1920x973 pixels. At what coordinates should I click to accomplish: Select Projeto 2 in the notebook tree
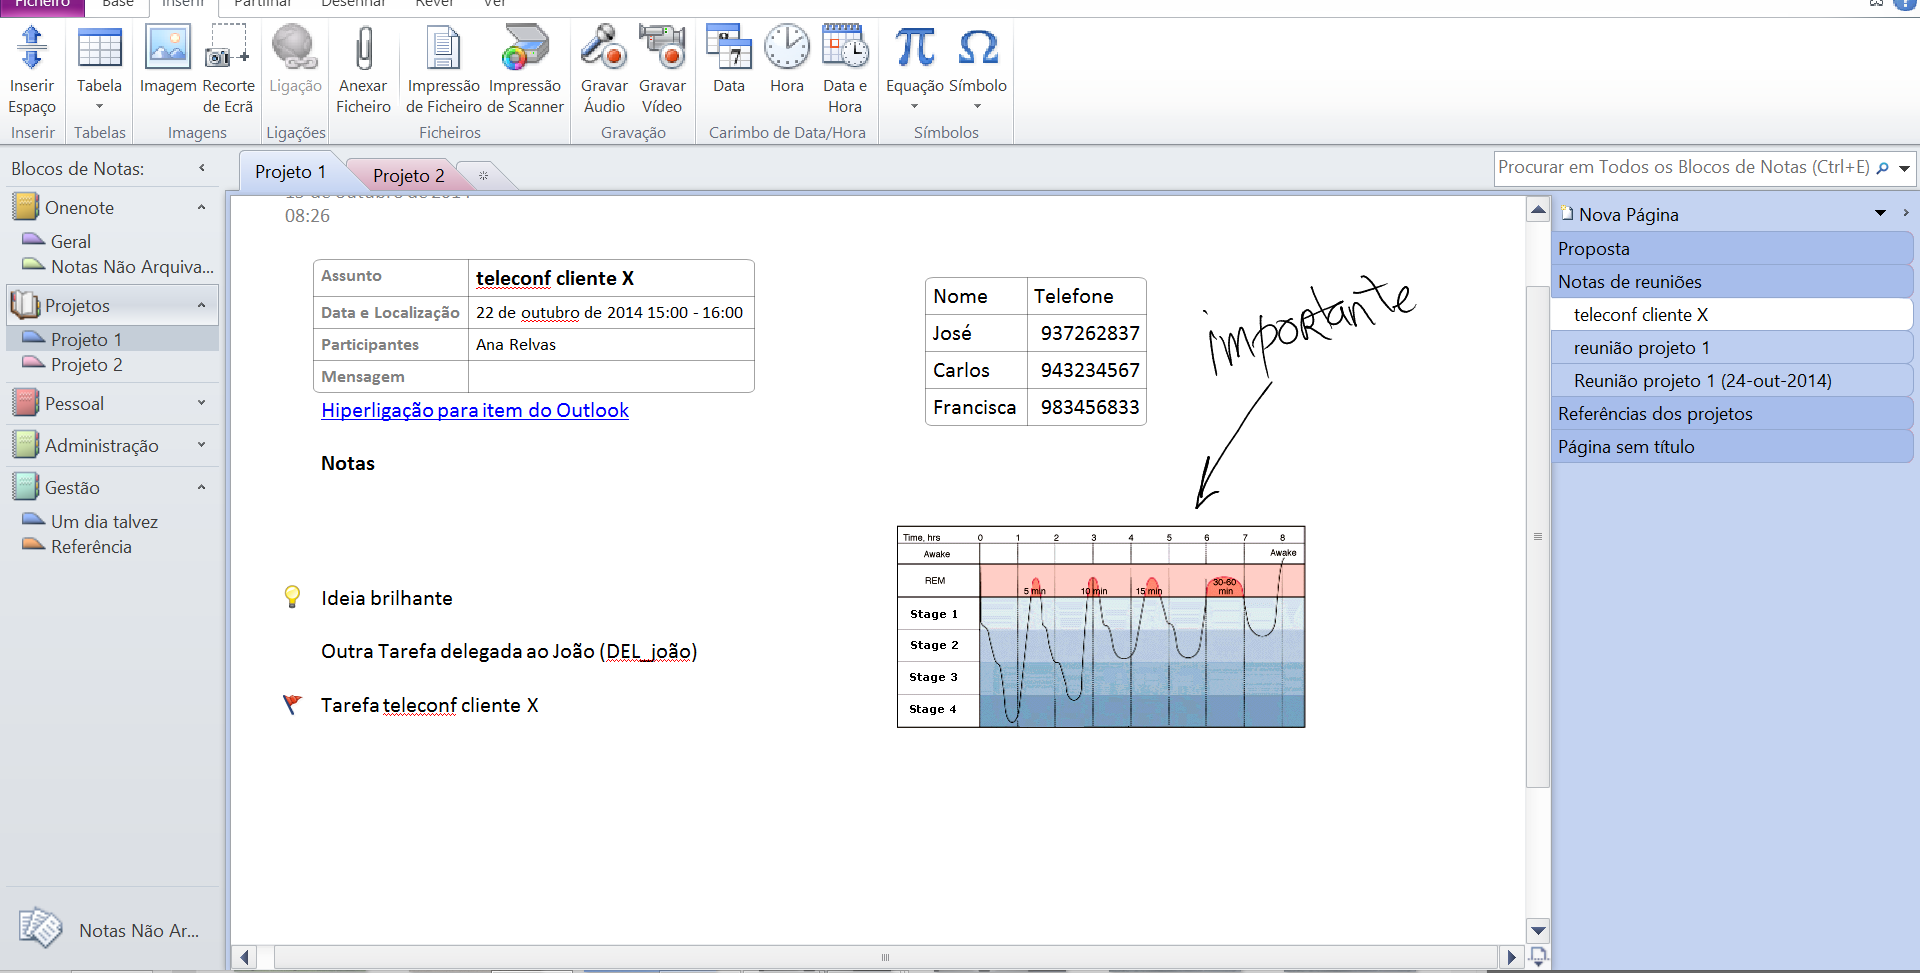pyautogui.click(x=86, y=364)
